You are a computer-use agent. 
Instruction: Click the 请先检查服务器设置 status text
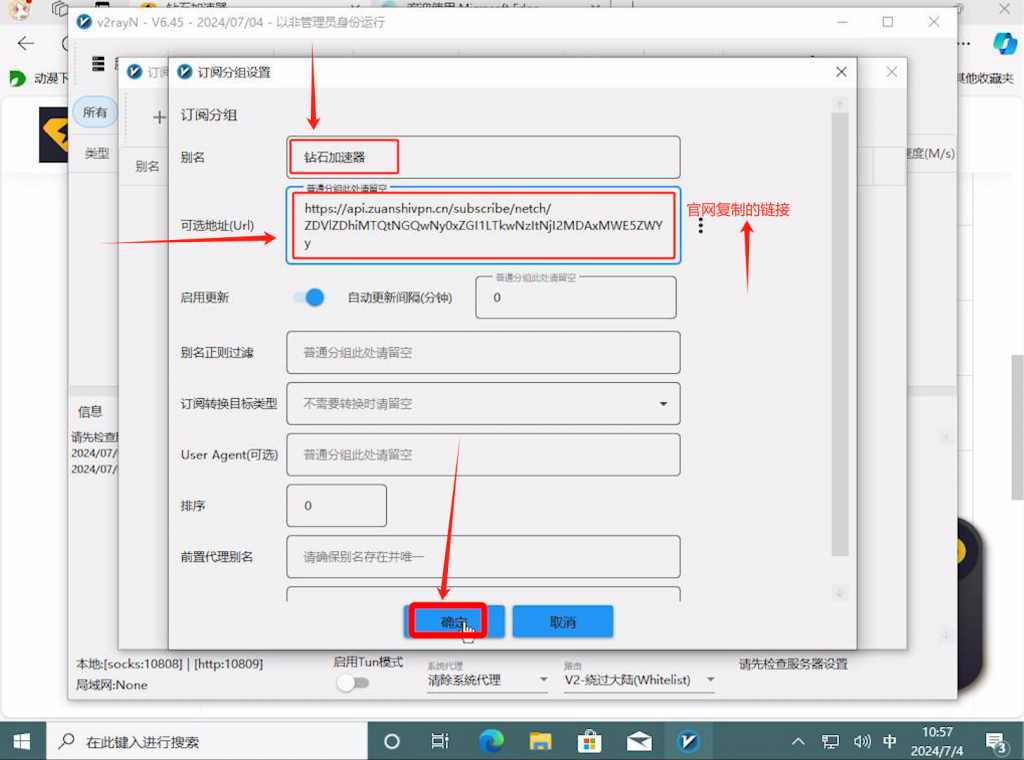[x=793, y=664]
